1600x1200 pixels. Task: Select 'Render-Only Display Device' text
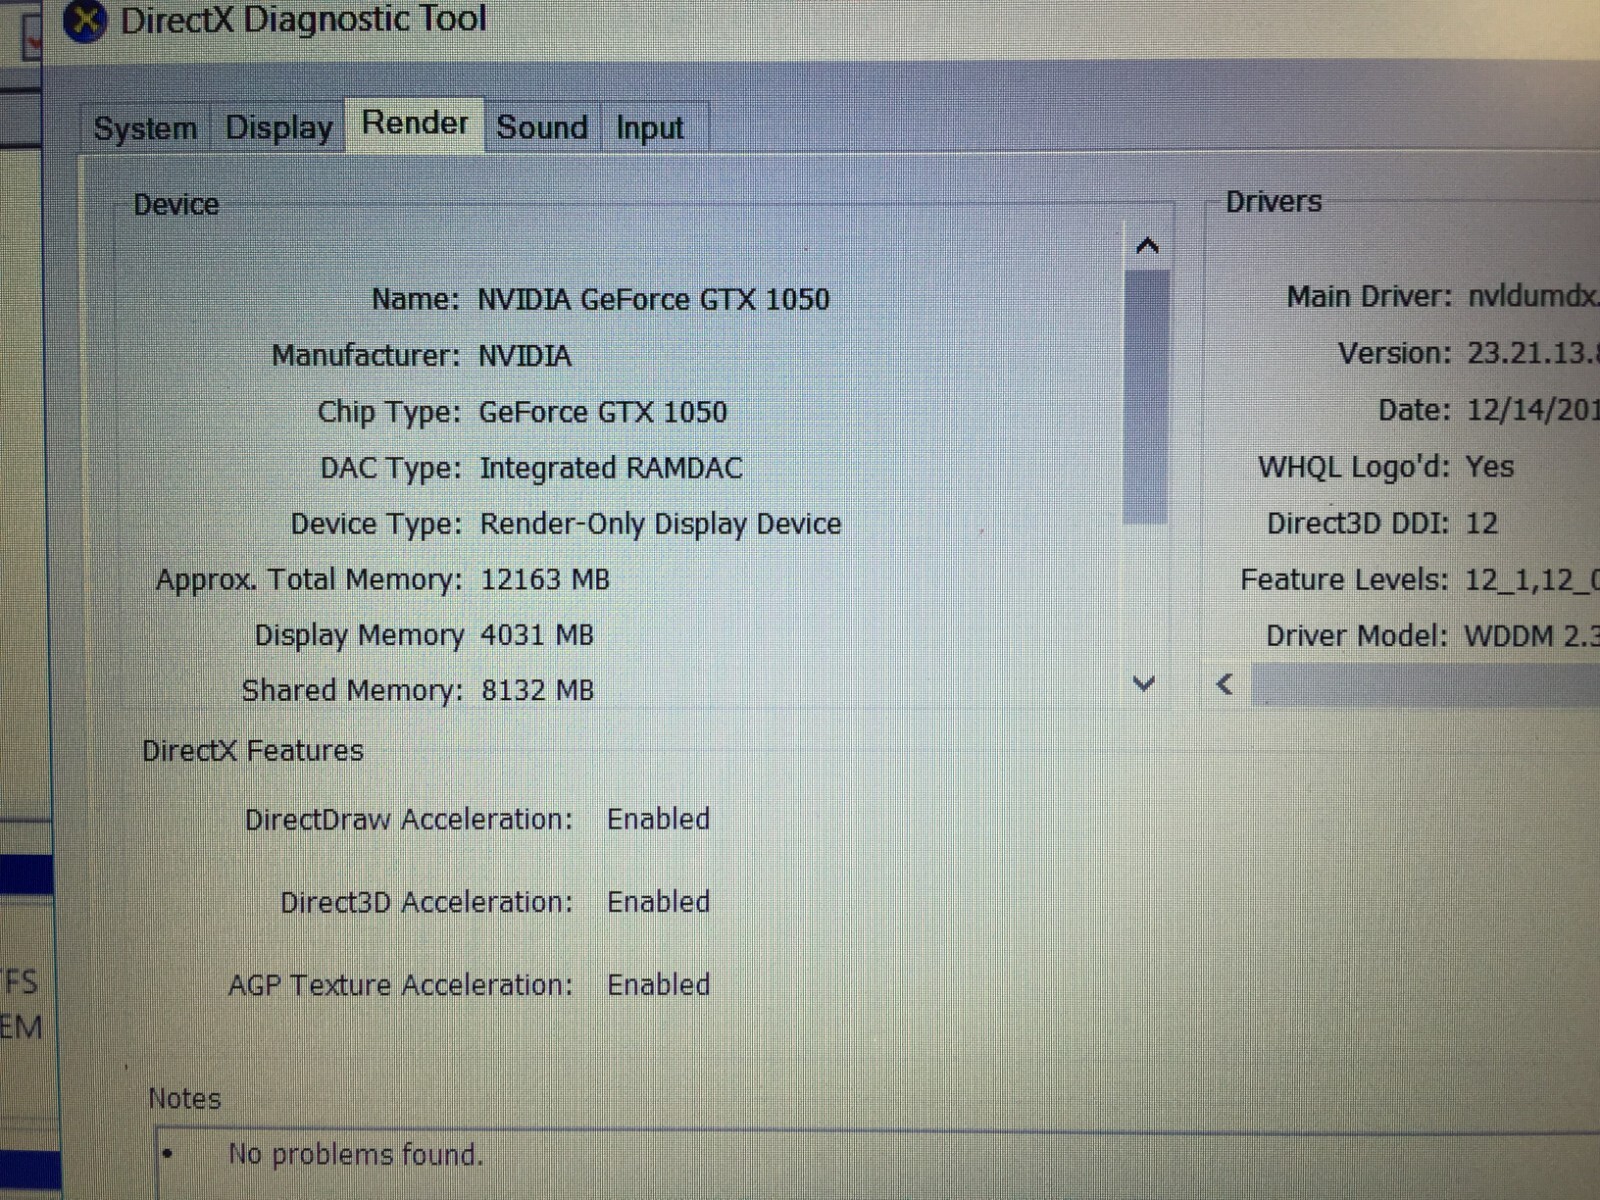point(661,524)
